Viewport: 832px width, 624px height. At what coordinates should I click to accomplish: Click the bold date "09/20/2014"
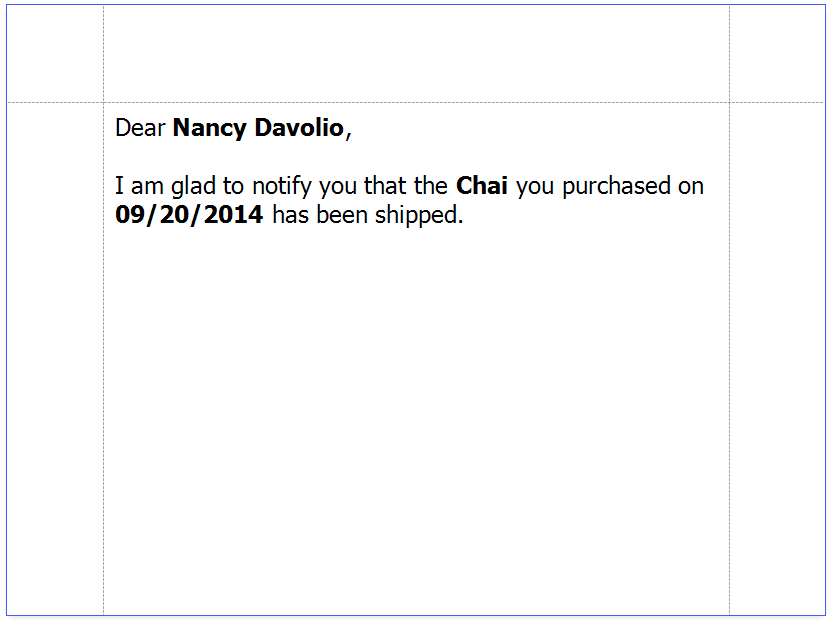tap(190, 215)
